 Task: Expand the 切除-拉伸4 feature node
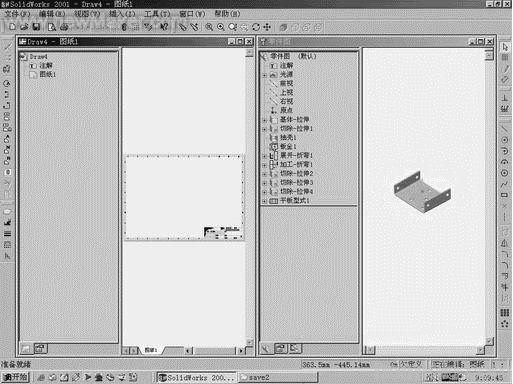click(x=265, y=192)
